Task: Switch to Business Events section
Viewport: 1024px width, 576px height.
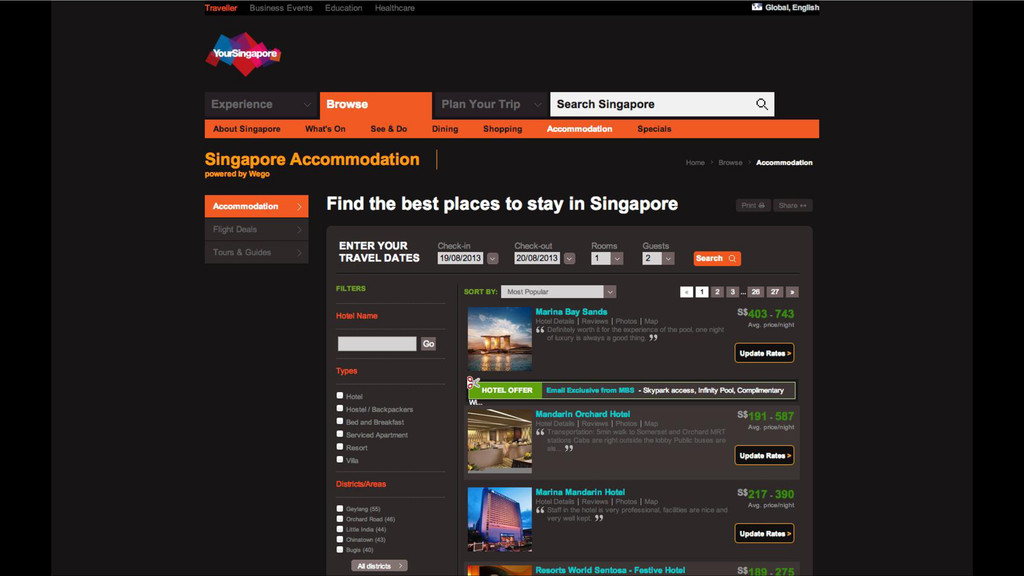Action: tap(281, 8)
